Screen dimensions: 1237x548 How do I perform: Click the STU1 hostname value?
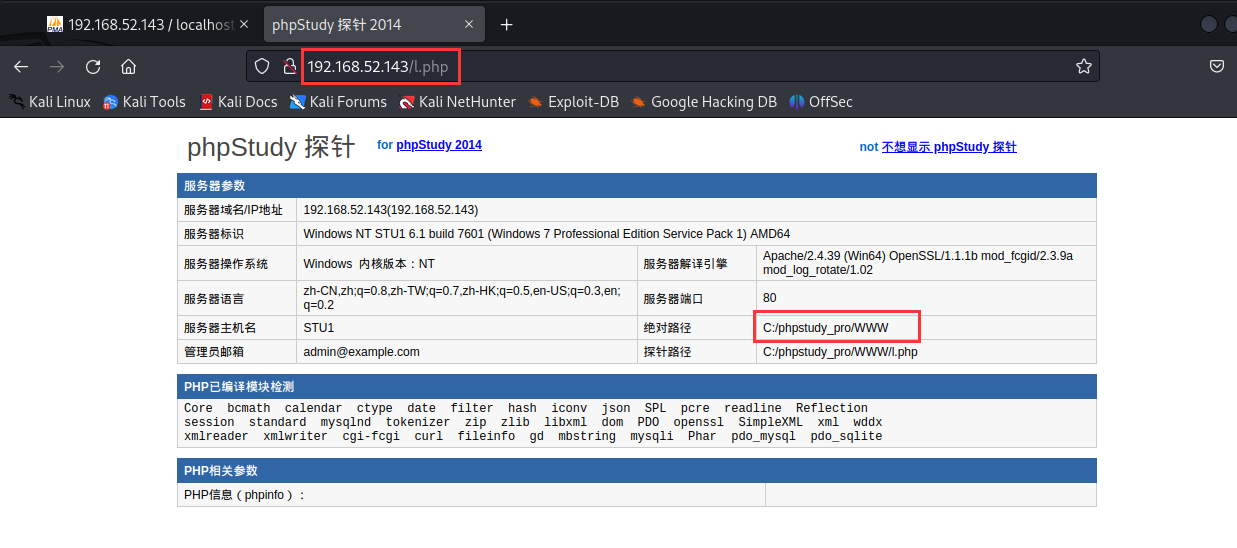click(x=319, y=327)
